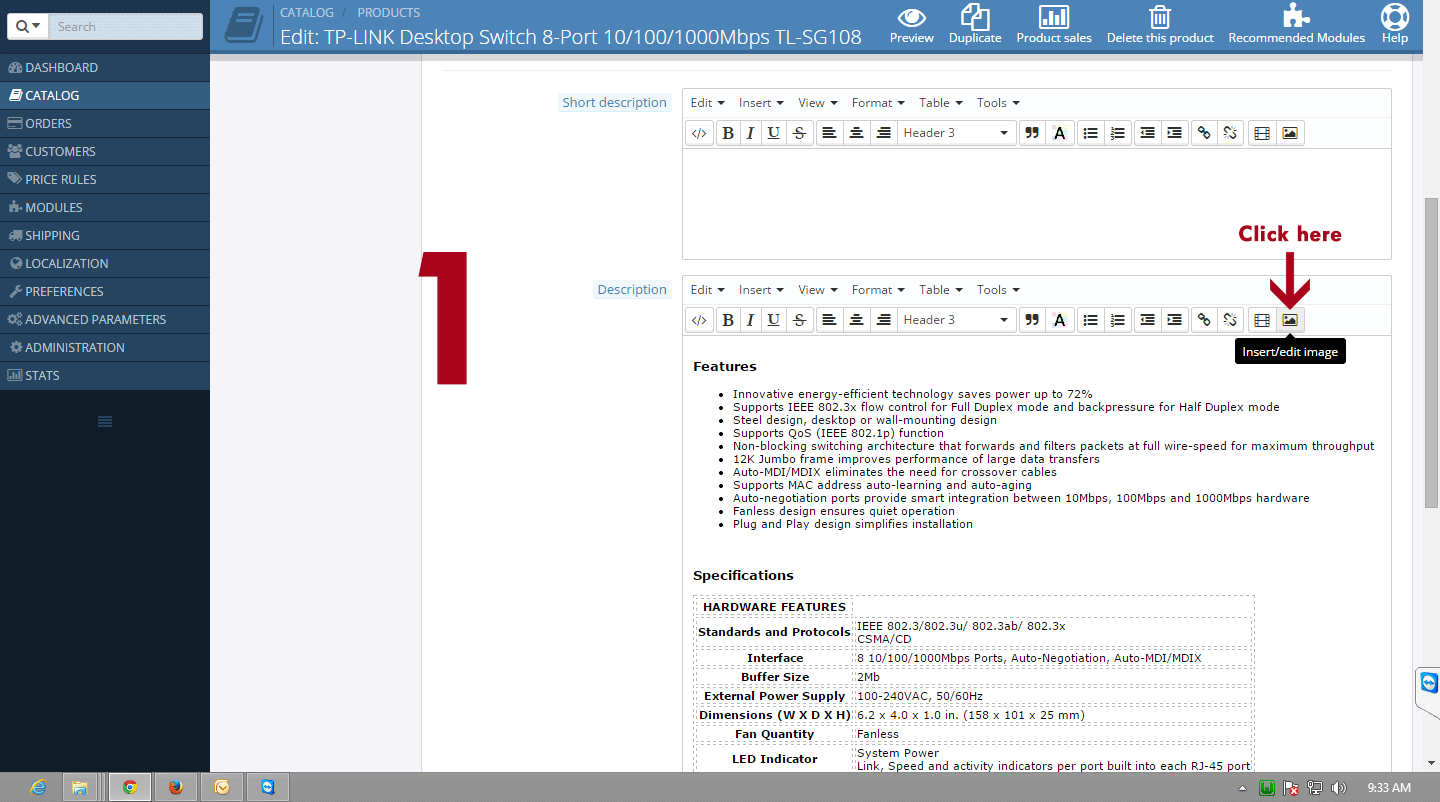Decrease indent in Description toolbar
Screen dimensions: 1440x802
[x=1148, y=320]
